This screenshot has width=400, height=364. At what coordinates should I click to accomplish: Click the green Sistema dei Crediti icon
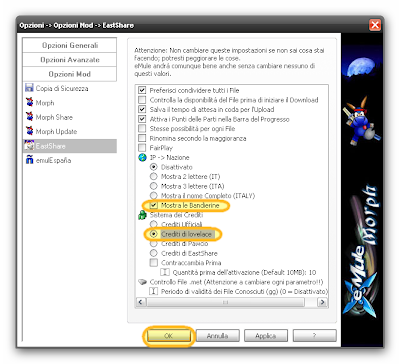142,215
